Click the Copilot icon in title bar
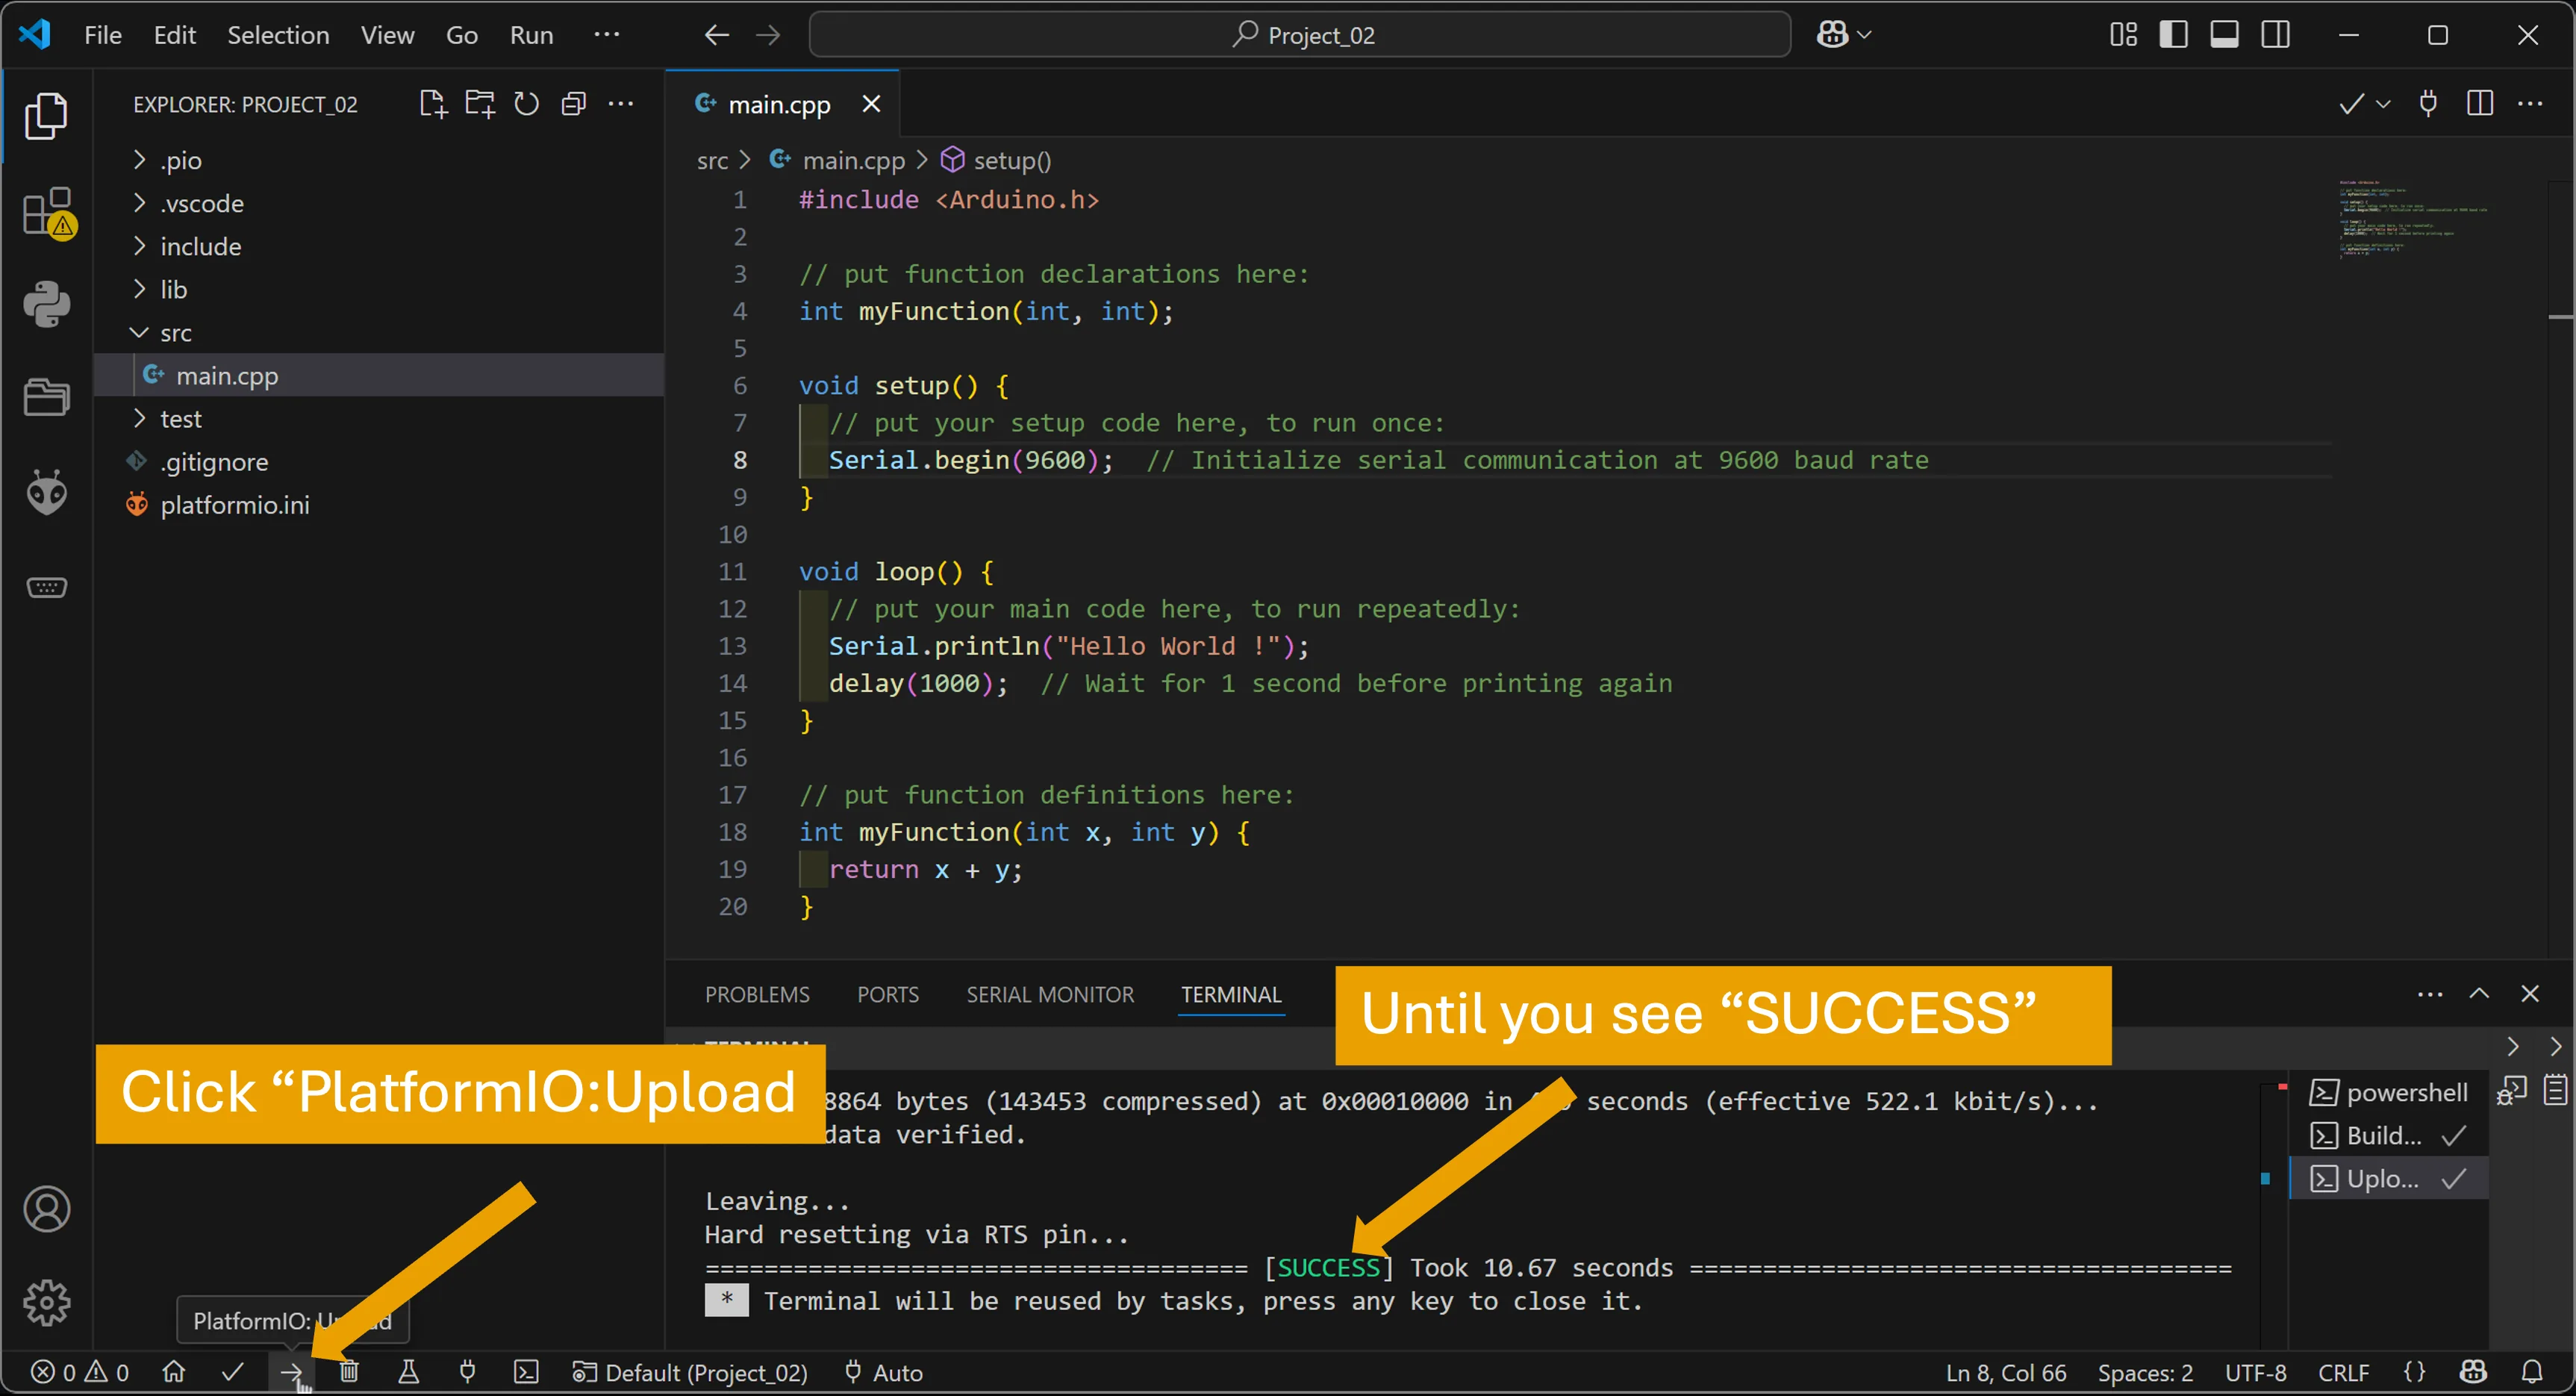 pos(1832,35)
